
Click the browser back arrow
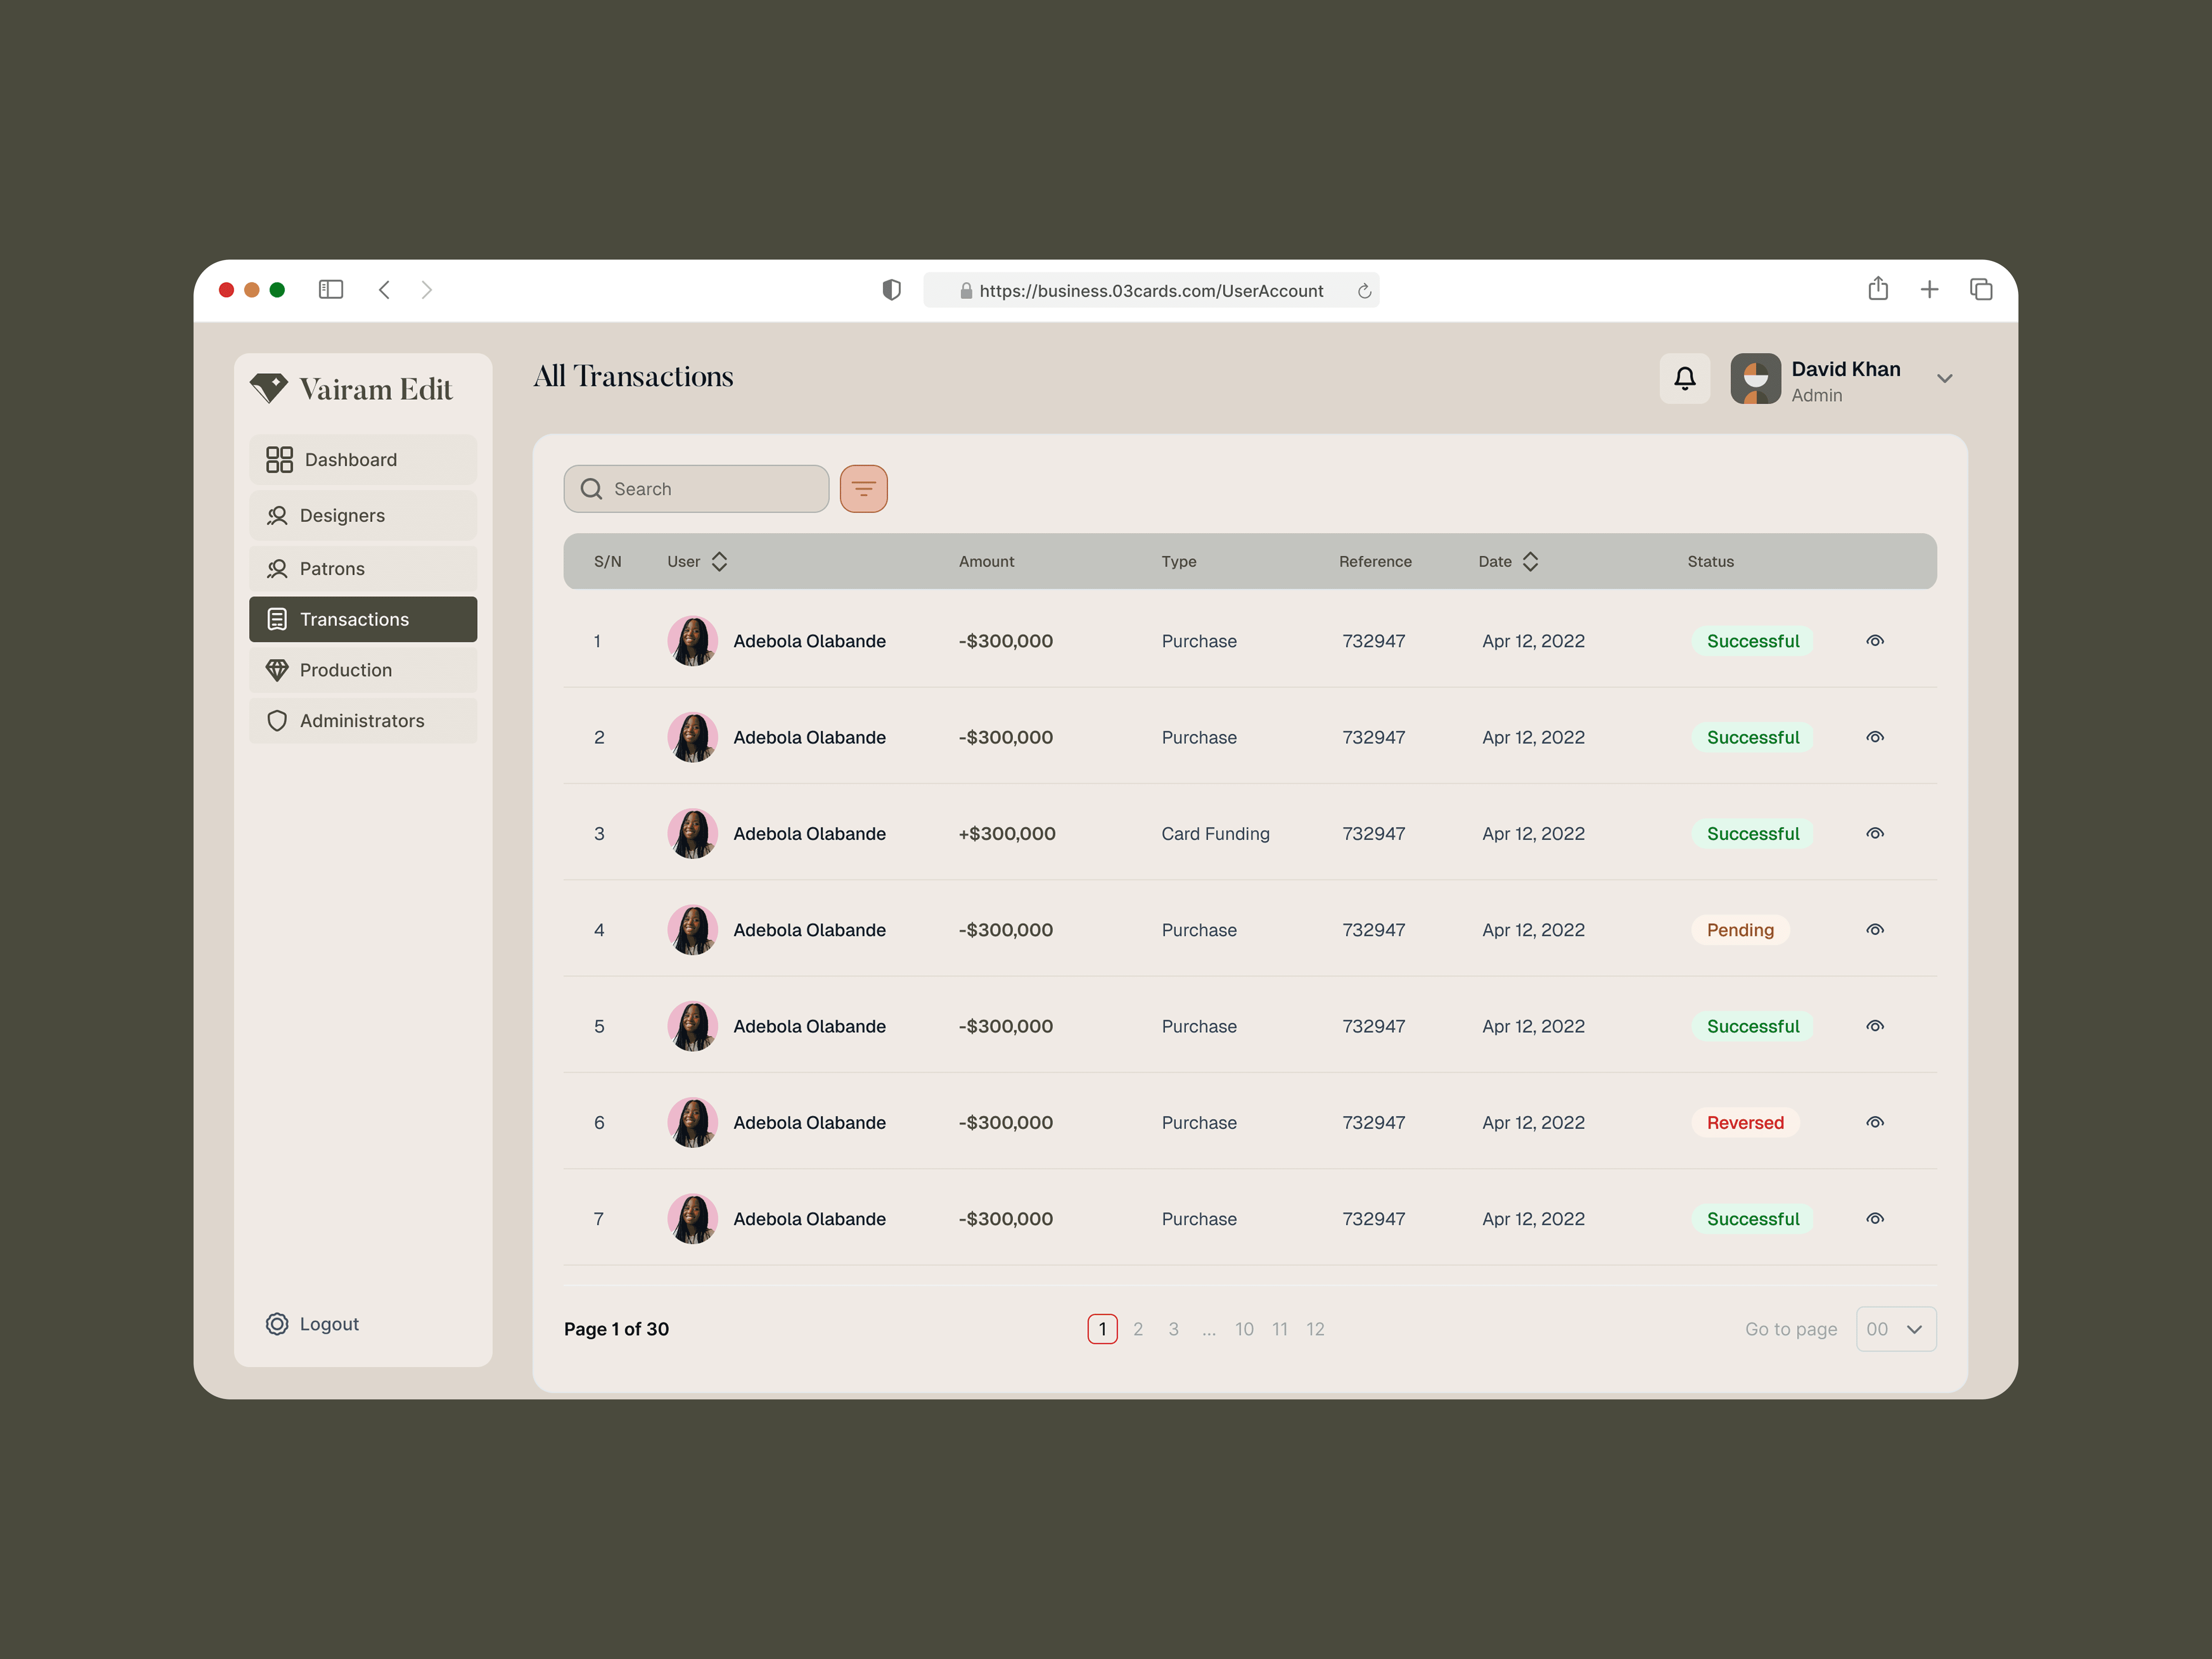[x=384, y=289]
